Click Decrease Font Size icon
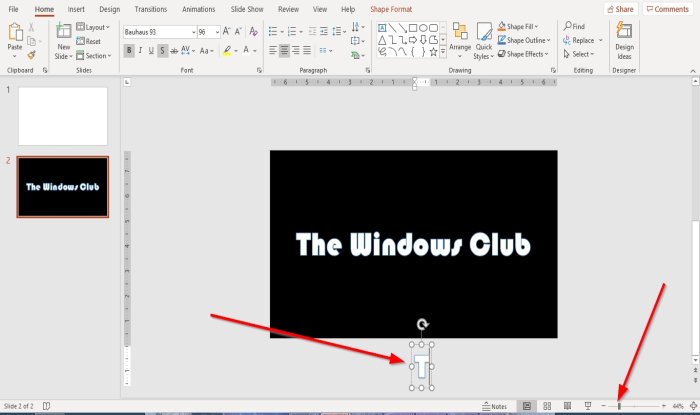Image resolution: width=700 pixels, height=415 pixels. tap(238, 31)
